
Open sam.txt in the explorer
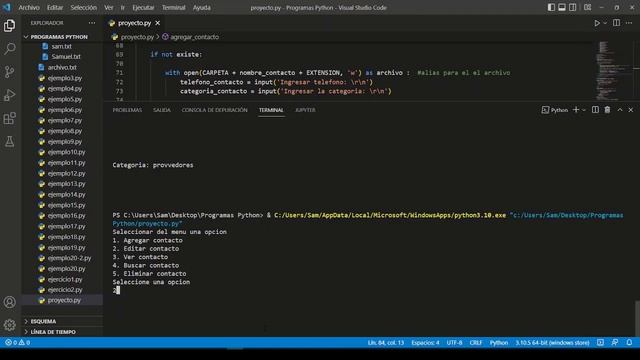tap(62, 46)
